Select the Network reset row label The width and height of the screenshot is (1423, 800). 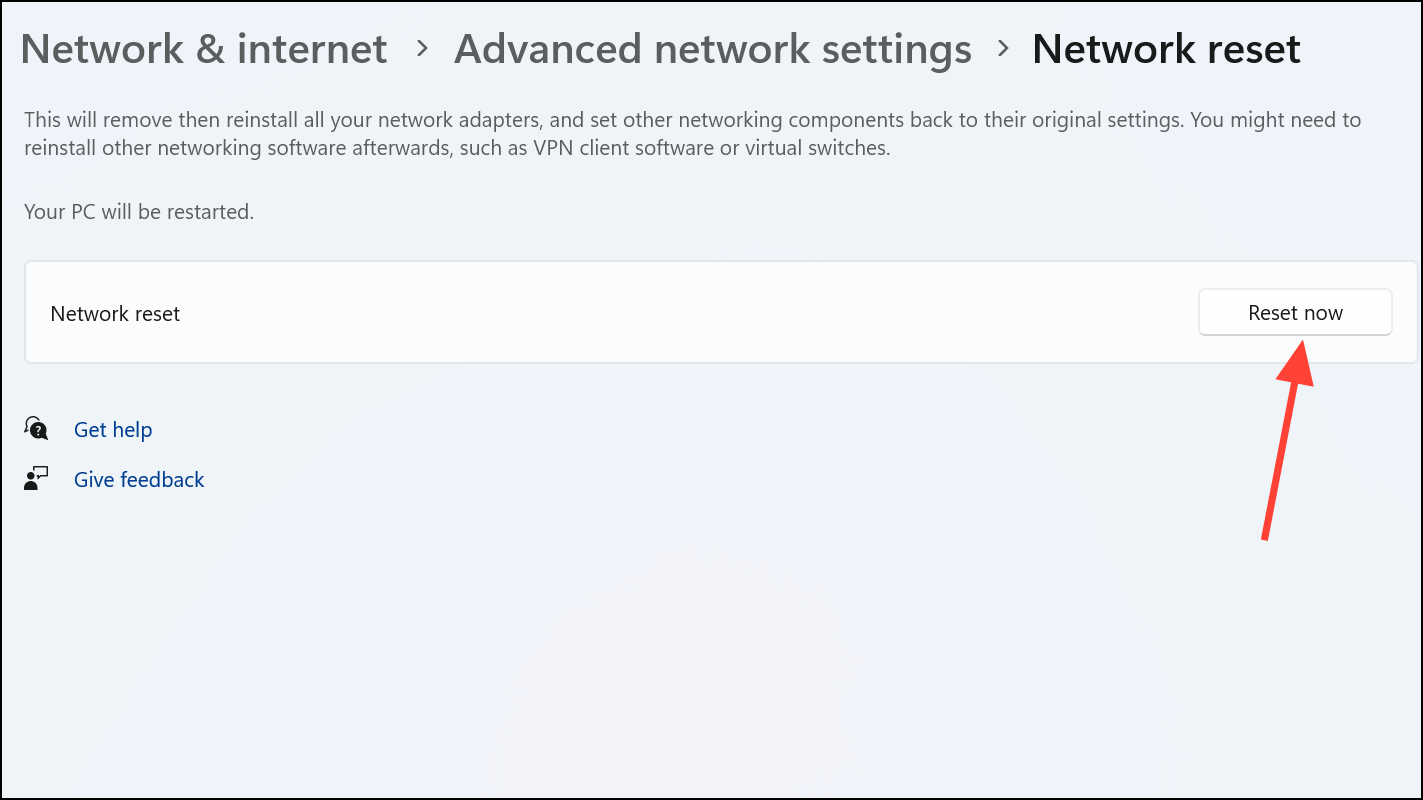tap(115, 313)
